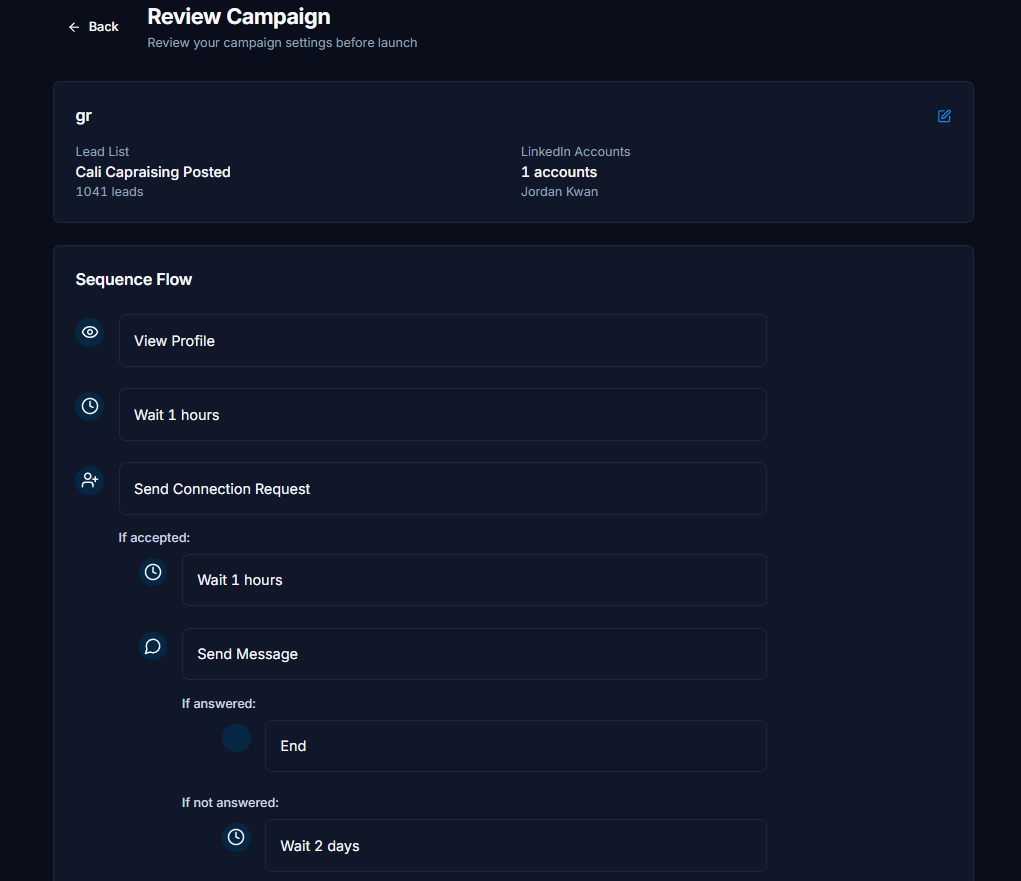Click the 'Cali Capraising Posted' lead list name
The image size is (1021, 881).
(153, 172)
